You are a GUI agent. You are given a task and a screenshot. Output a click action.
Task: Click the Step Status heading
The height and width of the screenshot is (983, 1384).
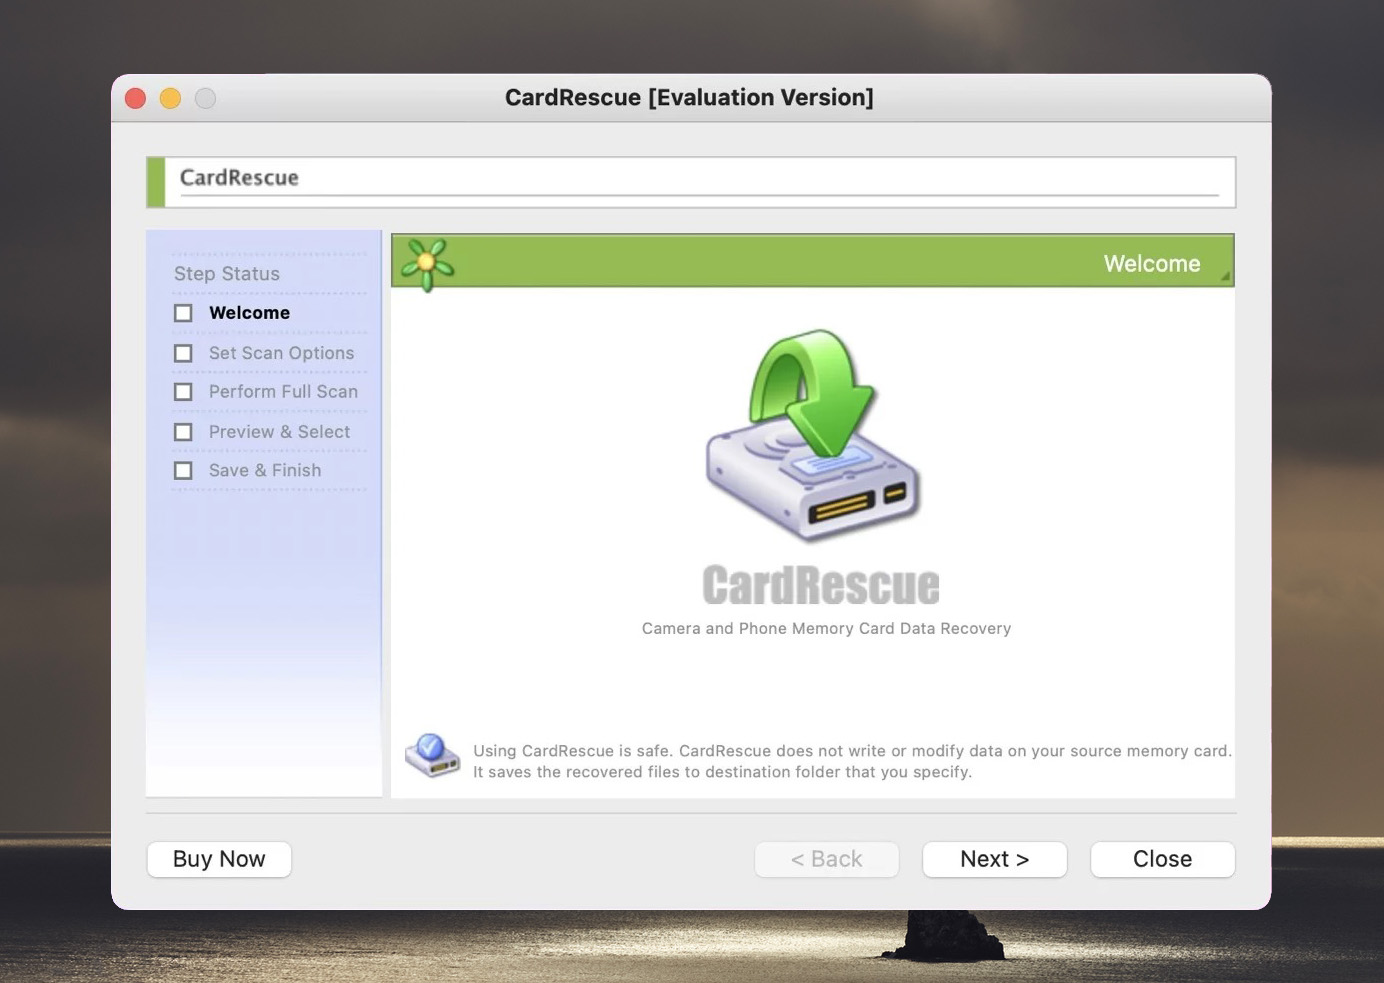pos(227,274)
